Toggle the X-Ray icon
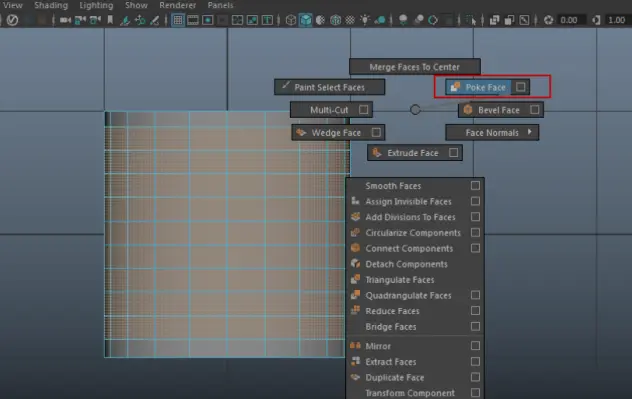This screenshot has width=632, height=399. [494, 20]
